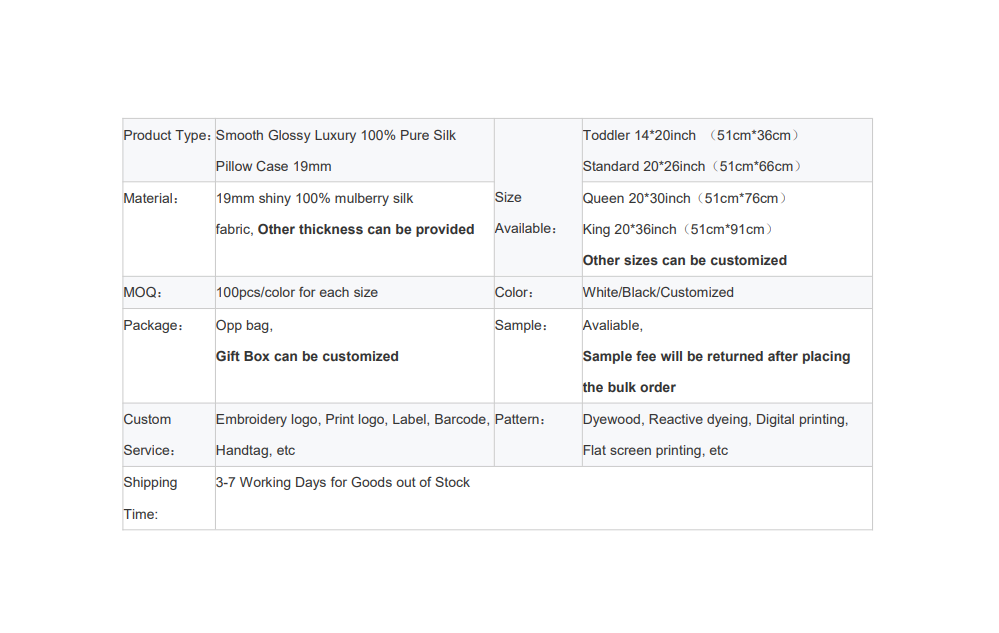This screenshot has width=999, height=633.
Task: Select the "Other thickness can be provided" bold text
Action: (x=366, y=230)
